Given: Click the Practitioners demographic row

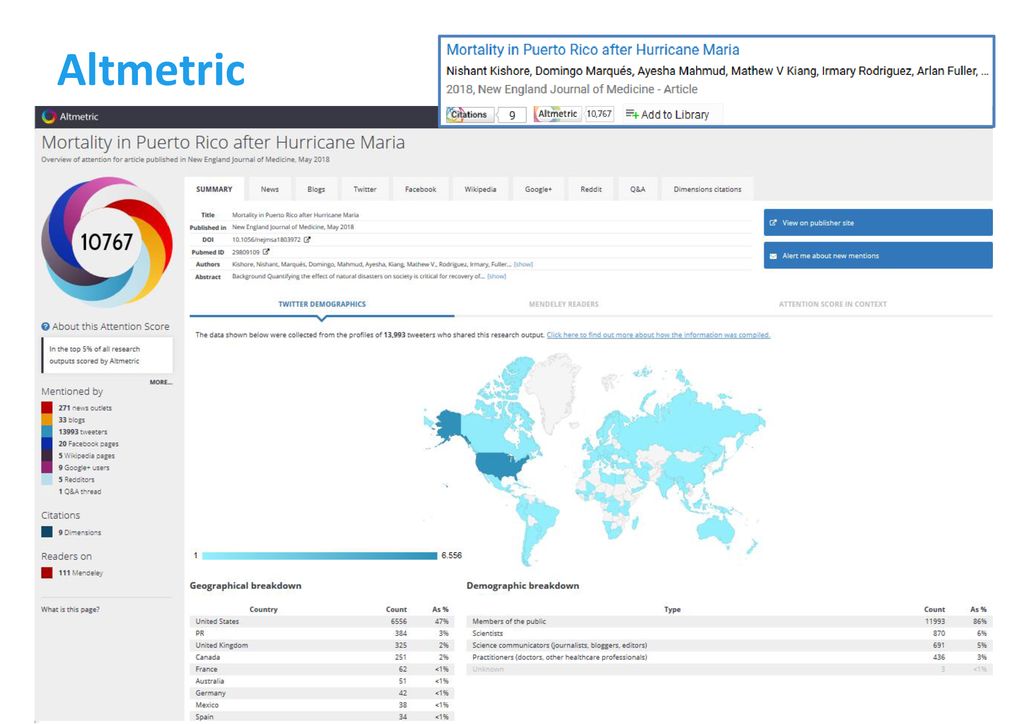Looking at the screenshot, I should 729,657.
